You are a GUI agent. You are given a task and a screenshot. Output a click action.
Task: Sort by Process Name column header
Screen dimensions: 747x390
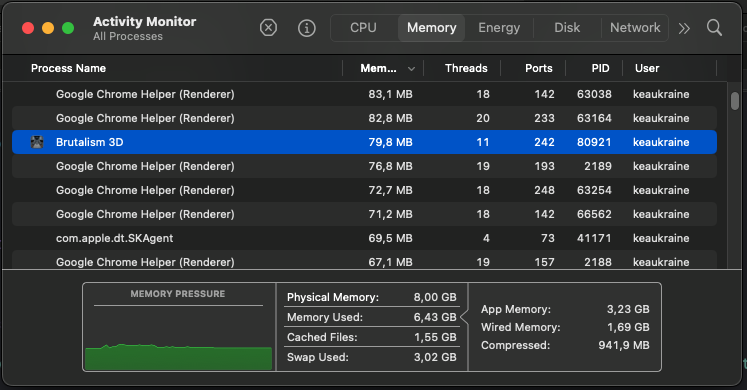pyautogui.click(x=68, y=68)
